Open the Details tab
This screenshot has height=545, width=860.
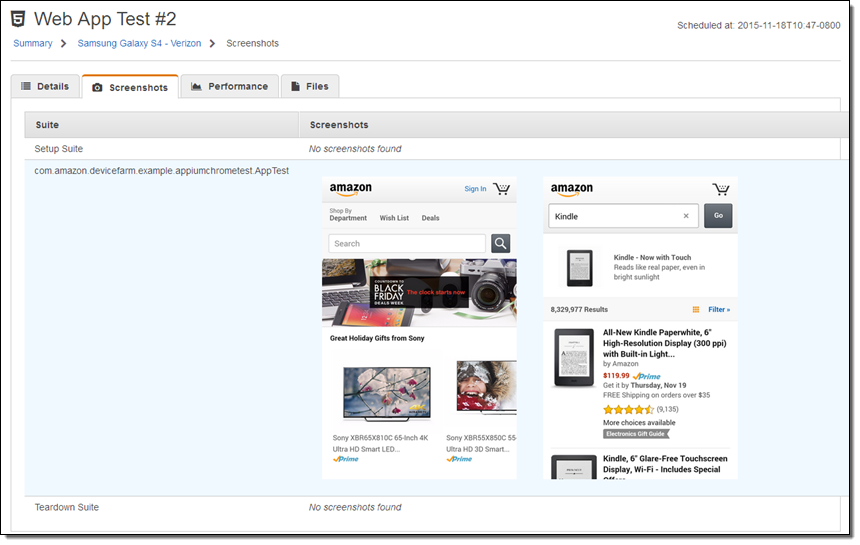pyautogui.click(x=45, y=87)
